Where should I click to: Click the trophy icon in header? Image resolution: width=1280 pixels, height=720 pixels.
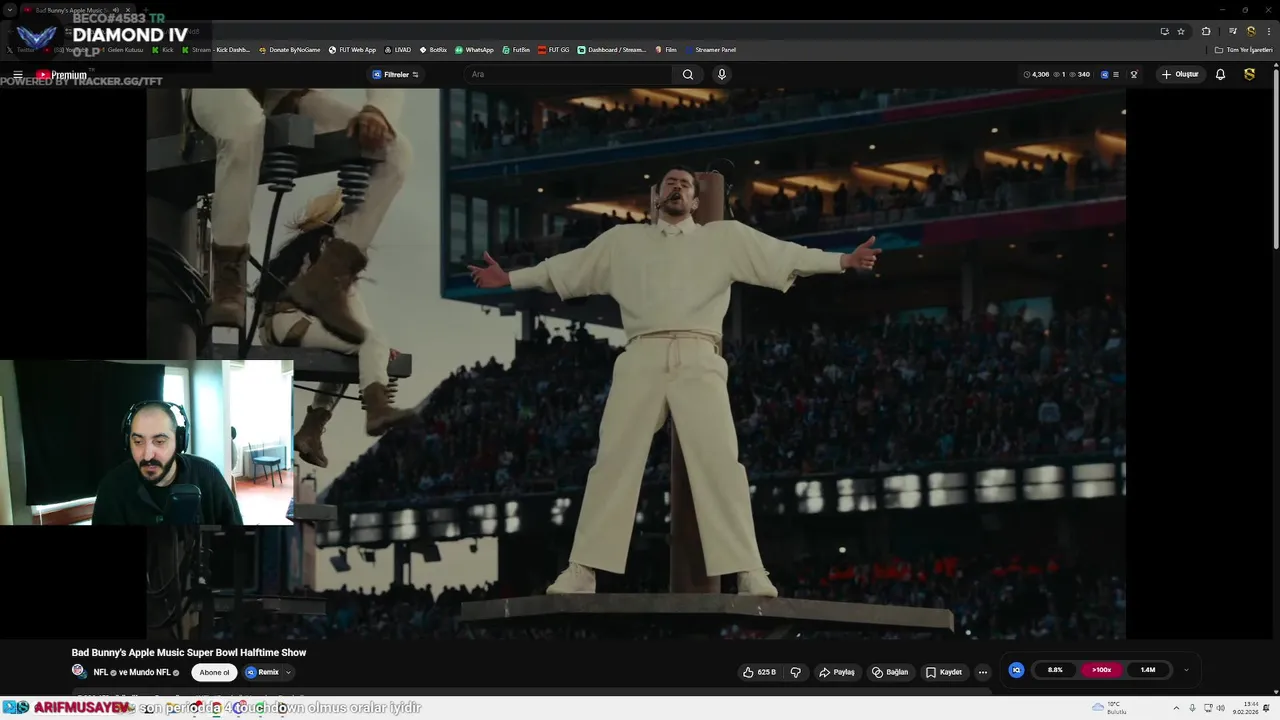(1134, 74)
